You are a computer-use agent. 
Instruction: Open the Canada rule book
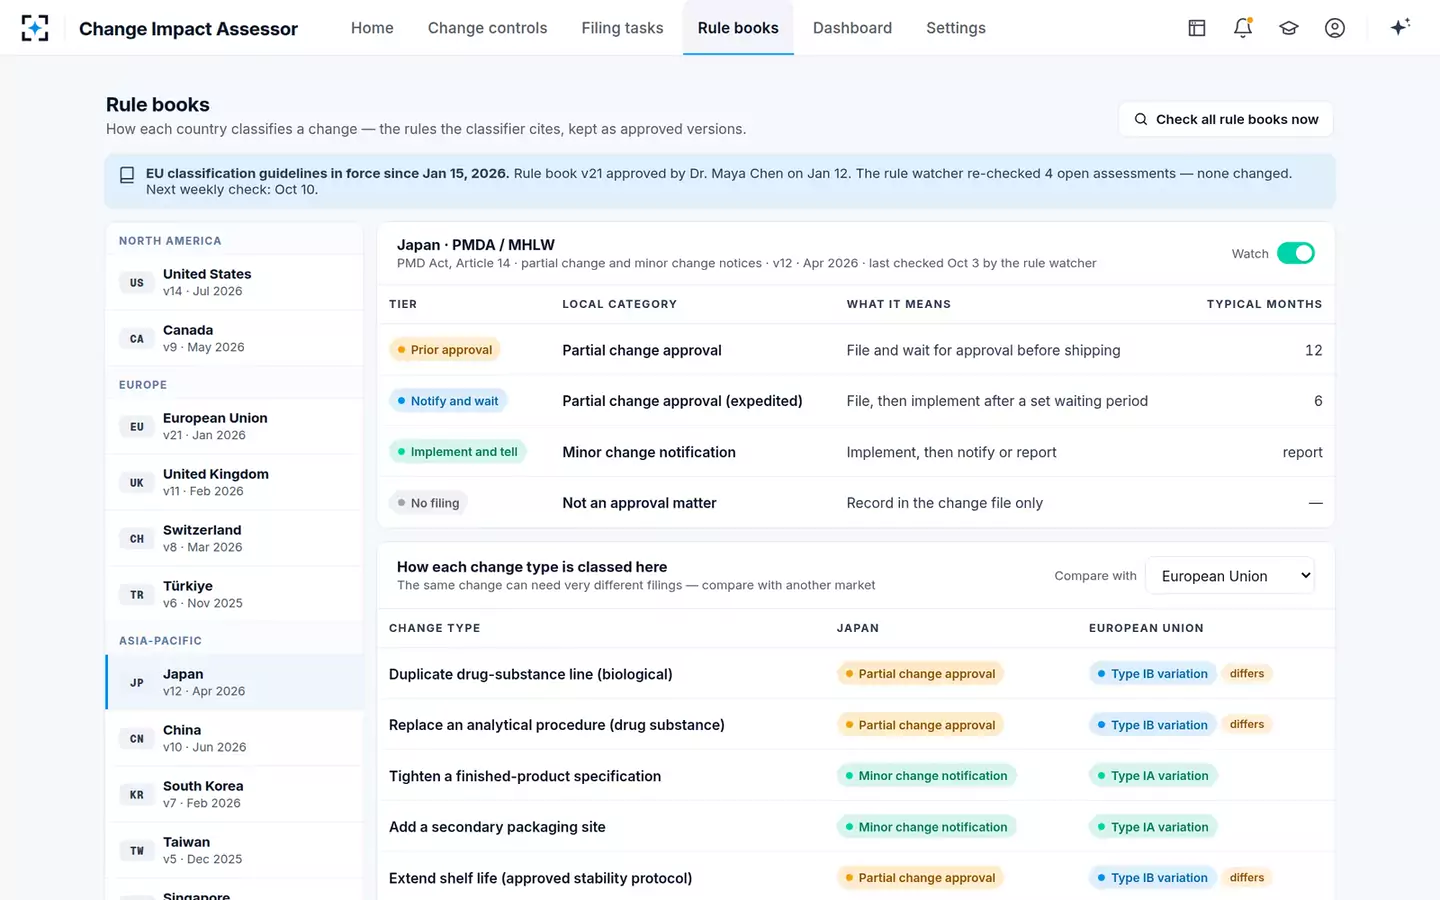(234, 339)
